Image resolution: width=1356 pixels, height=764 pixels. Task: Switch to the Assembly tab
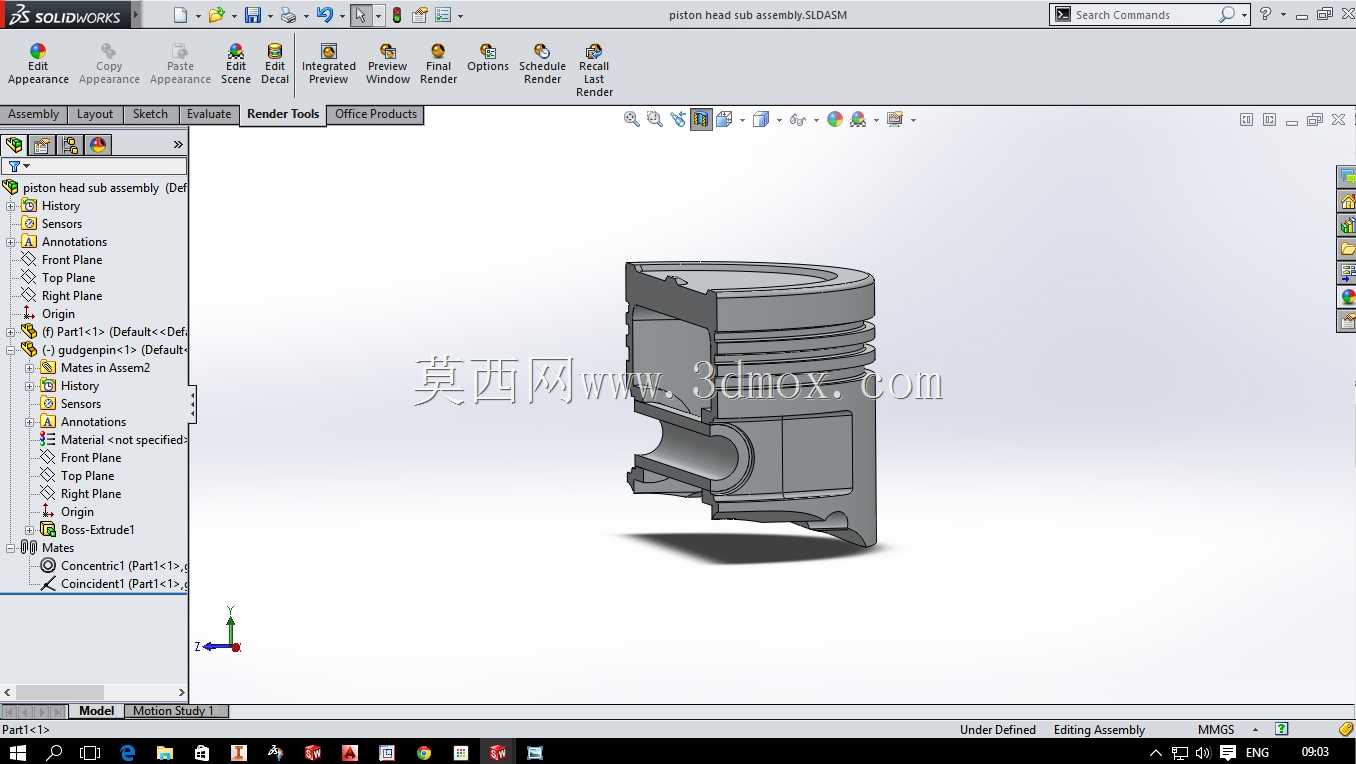tap(34, 114)
